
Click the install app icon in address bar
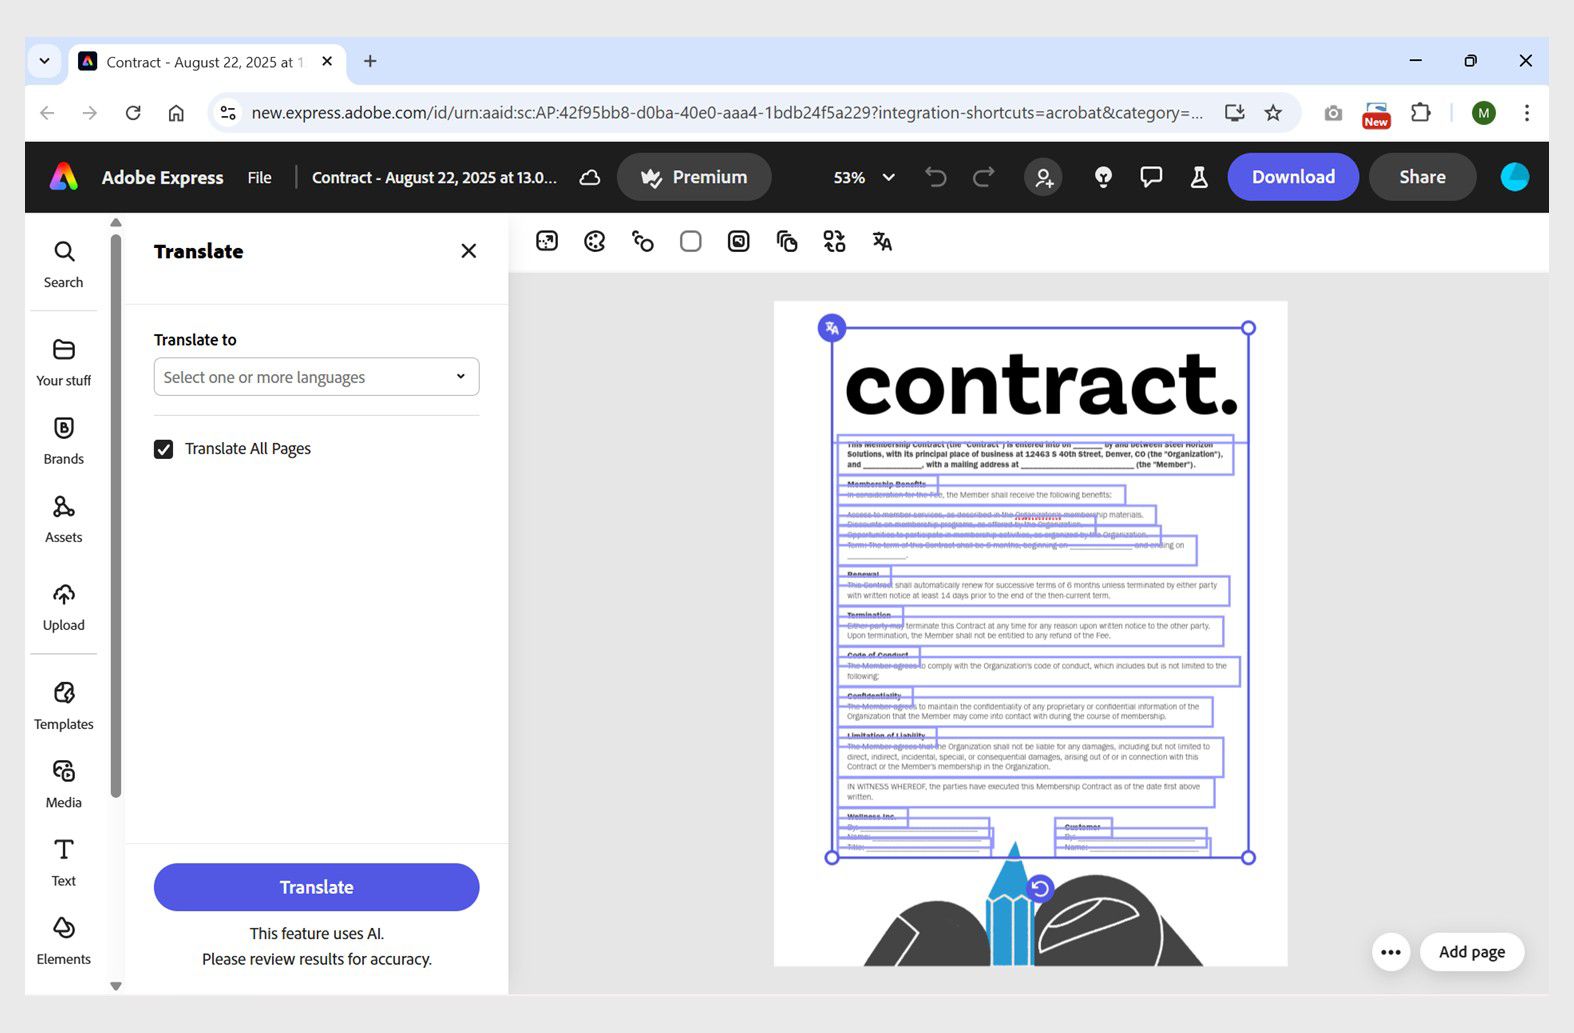[1235, 113]
